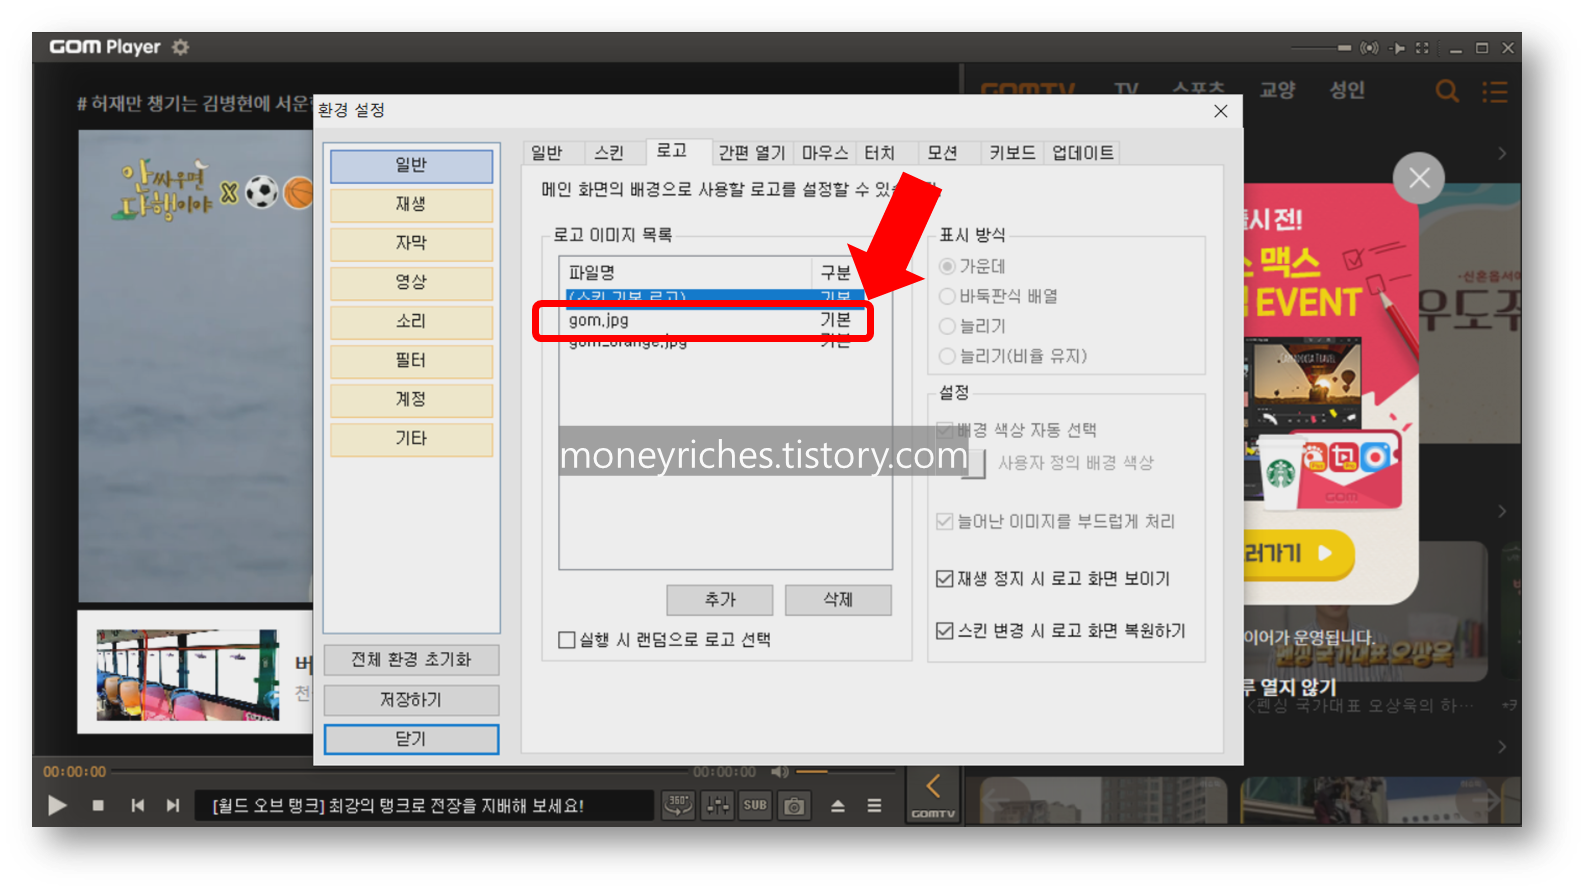
Task: Open the 성인 category in GOMTV
Action: [x=1347, y=90]
